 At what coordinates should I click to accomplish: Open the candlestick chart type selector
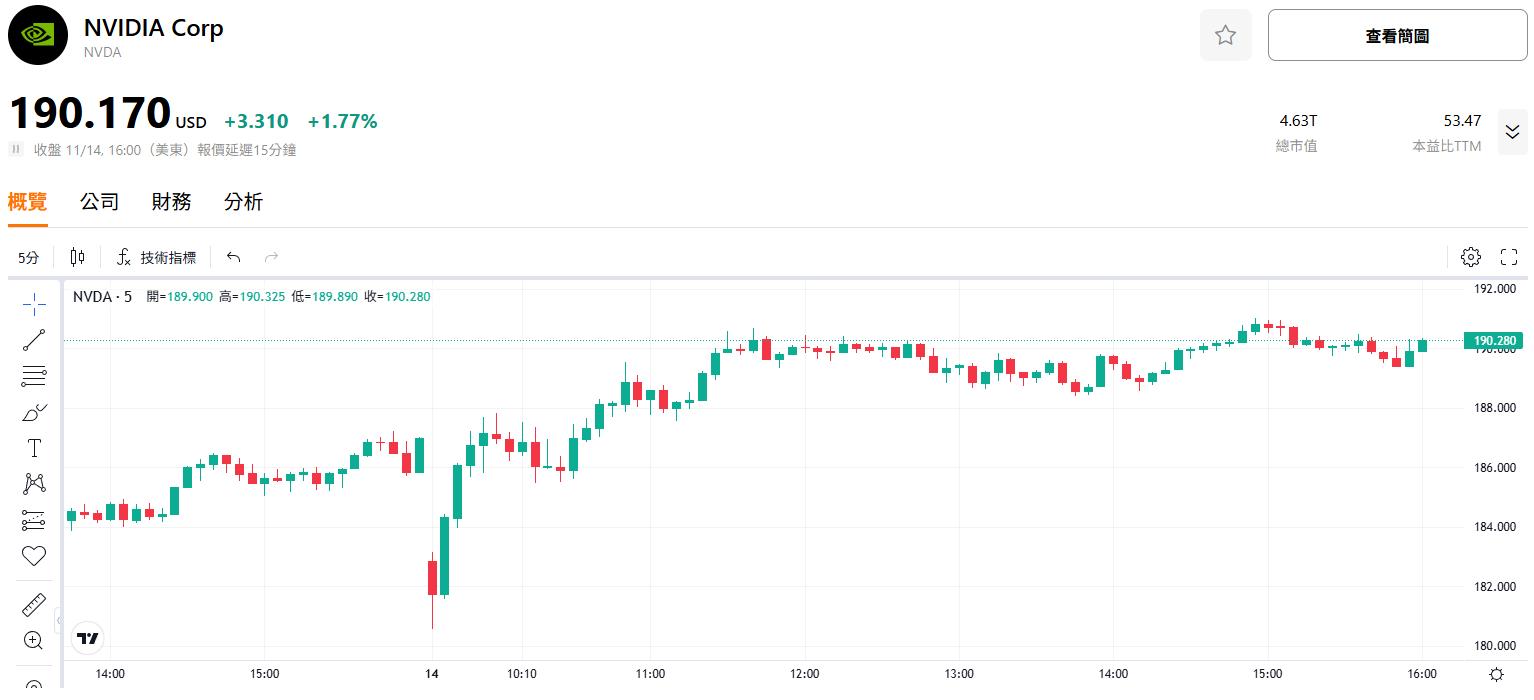pos(77,257)
